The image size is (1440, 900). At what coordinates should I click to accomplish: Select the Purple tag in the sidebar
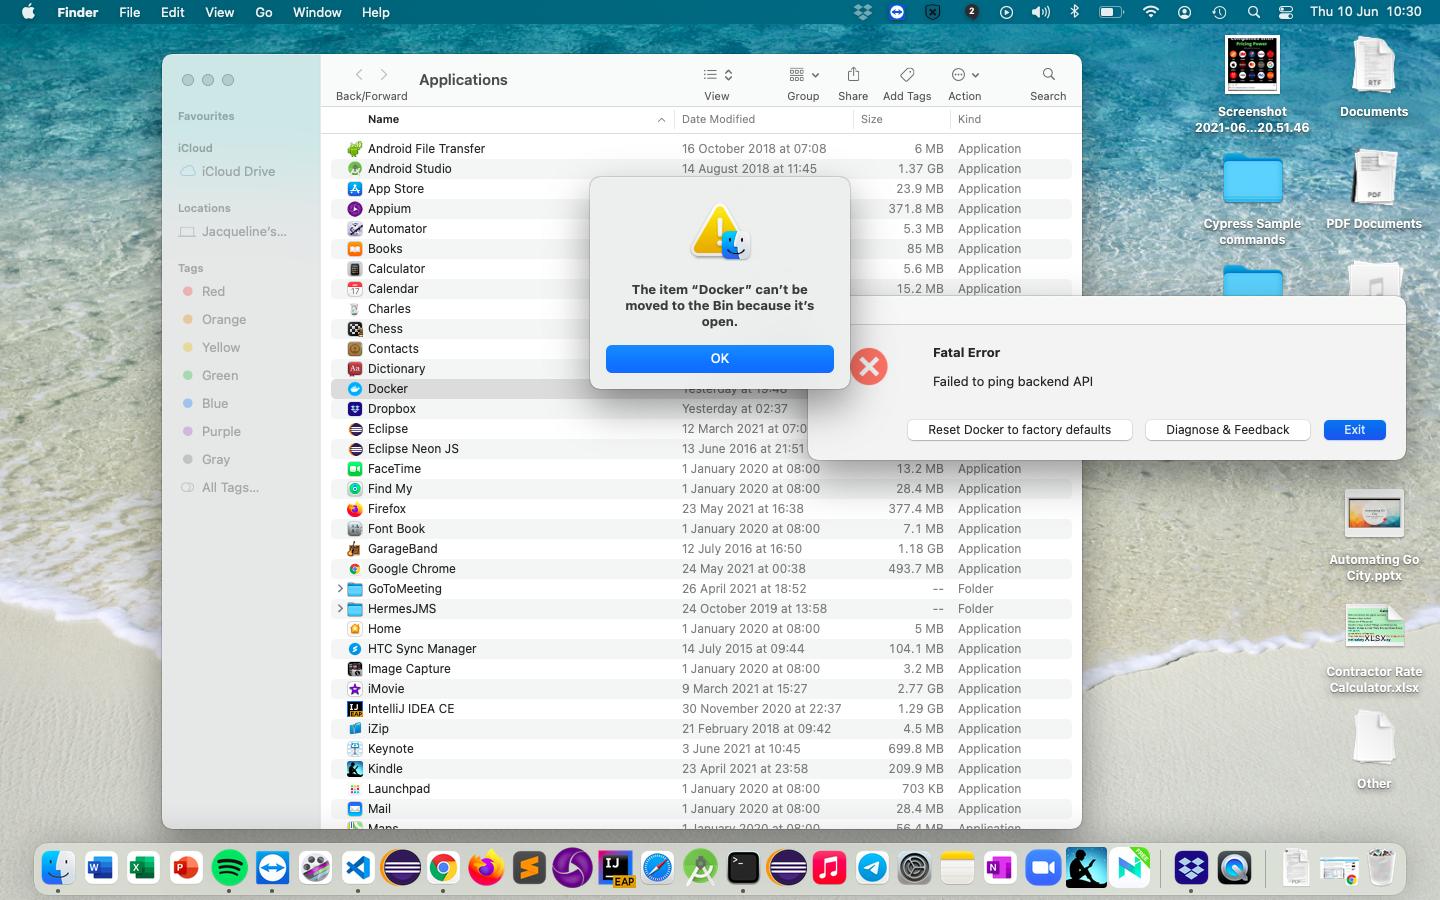[x=220, y=432]
